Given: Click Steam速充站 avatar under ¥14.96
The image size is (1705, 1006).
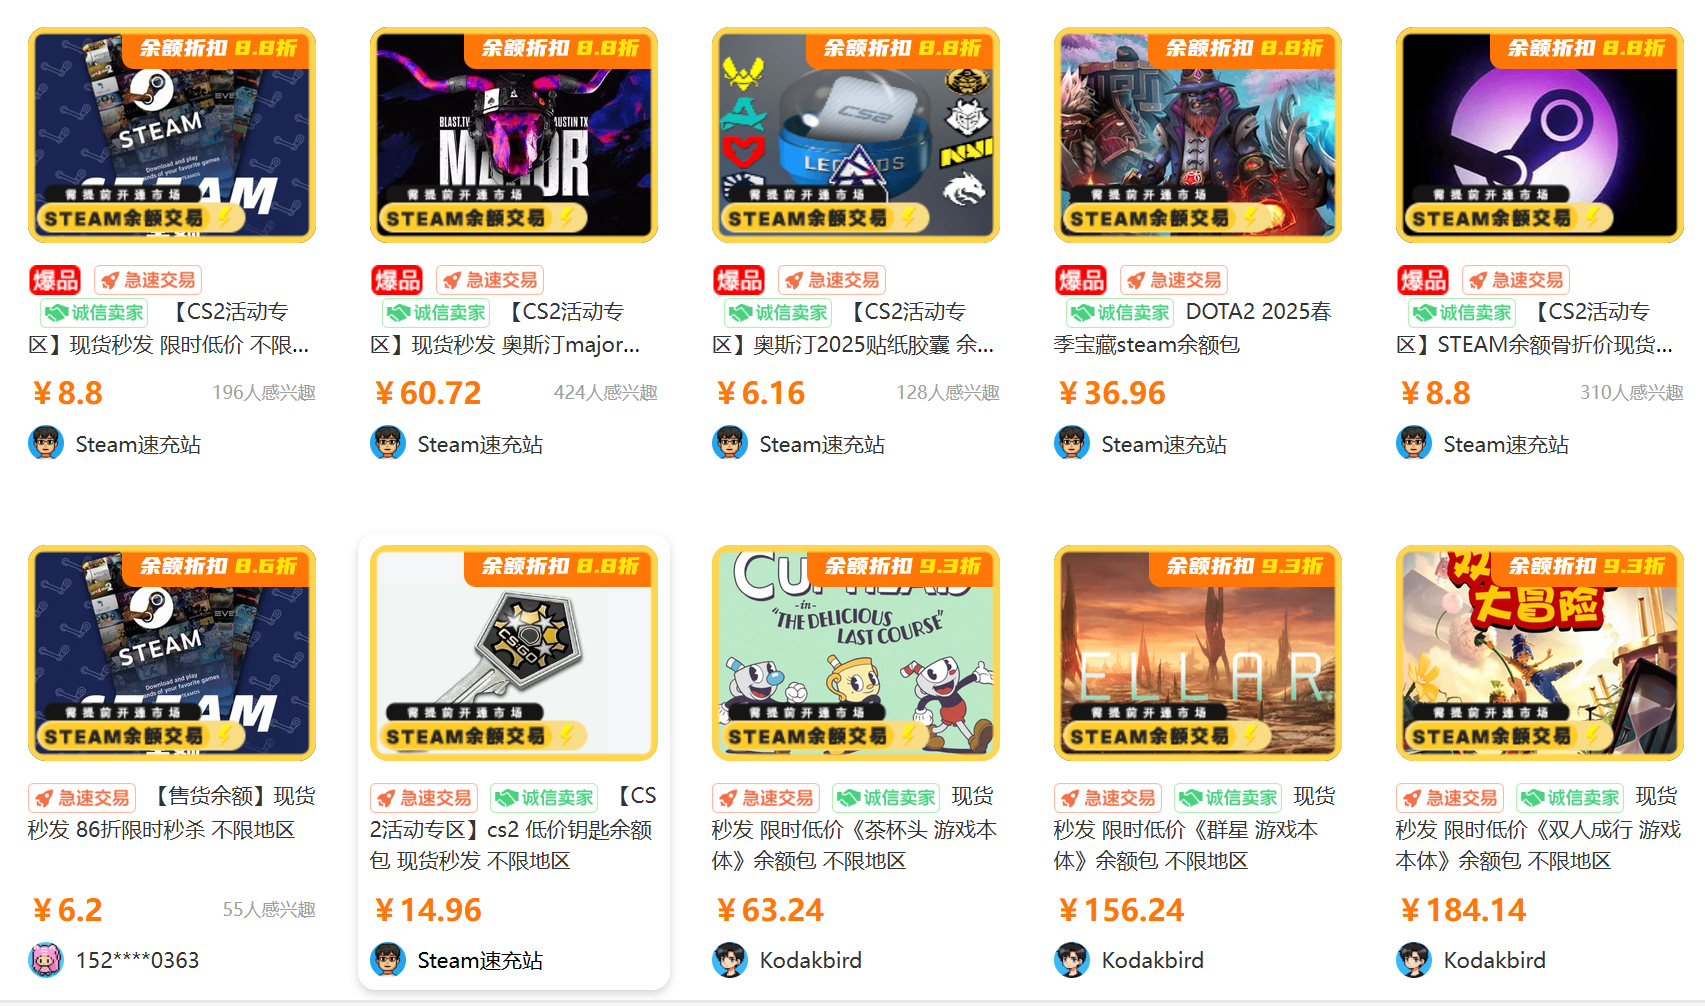Looking at the screenshot, I should [388, 960].
